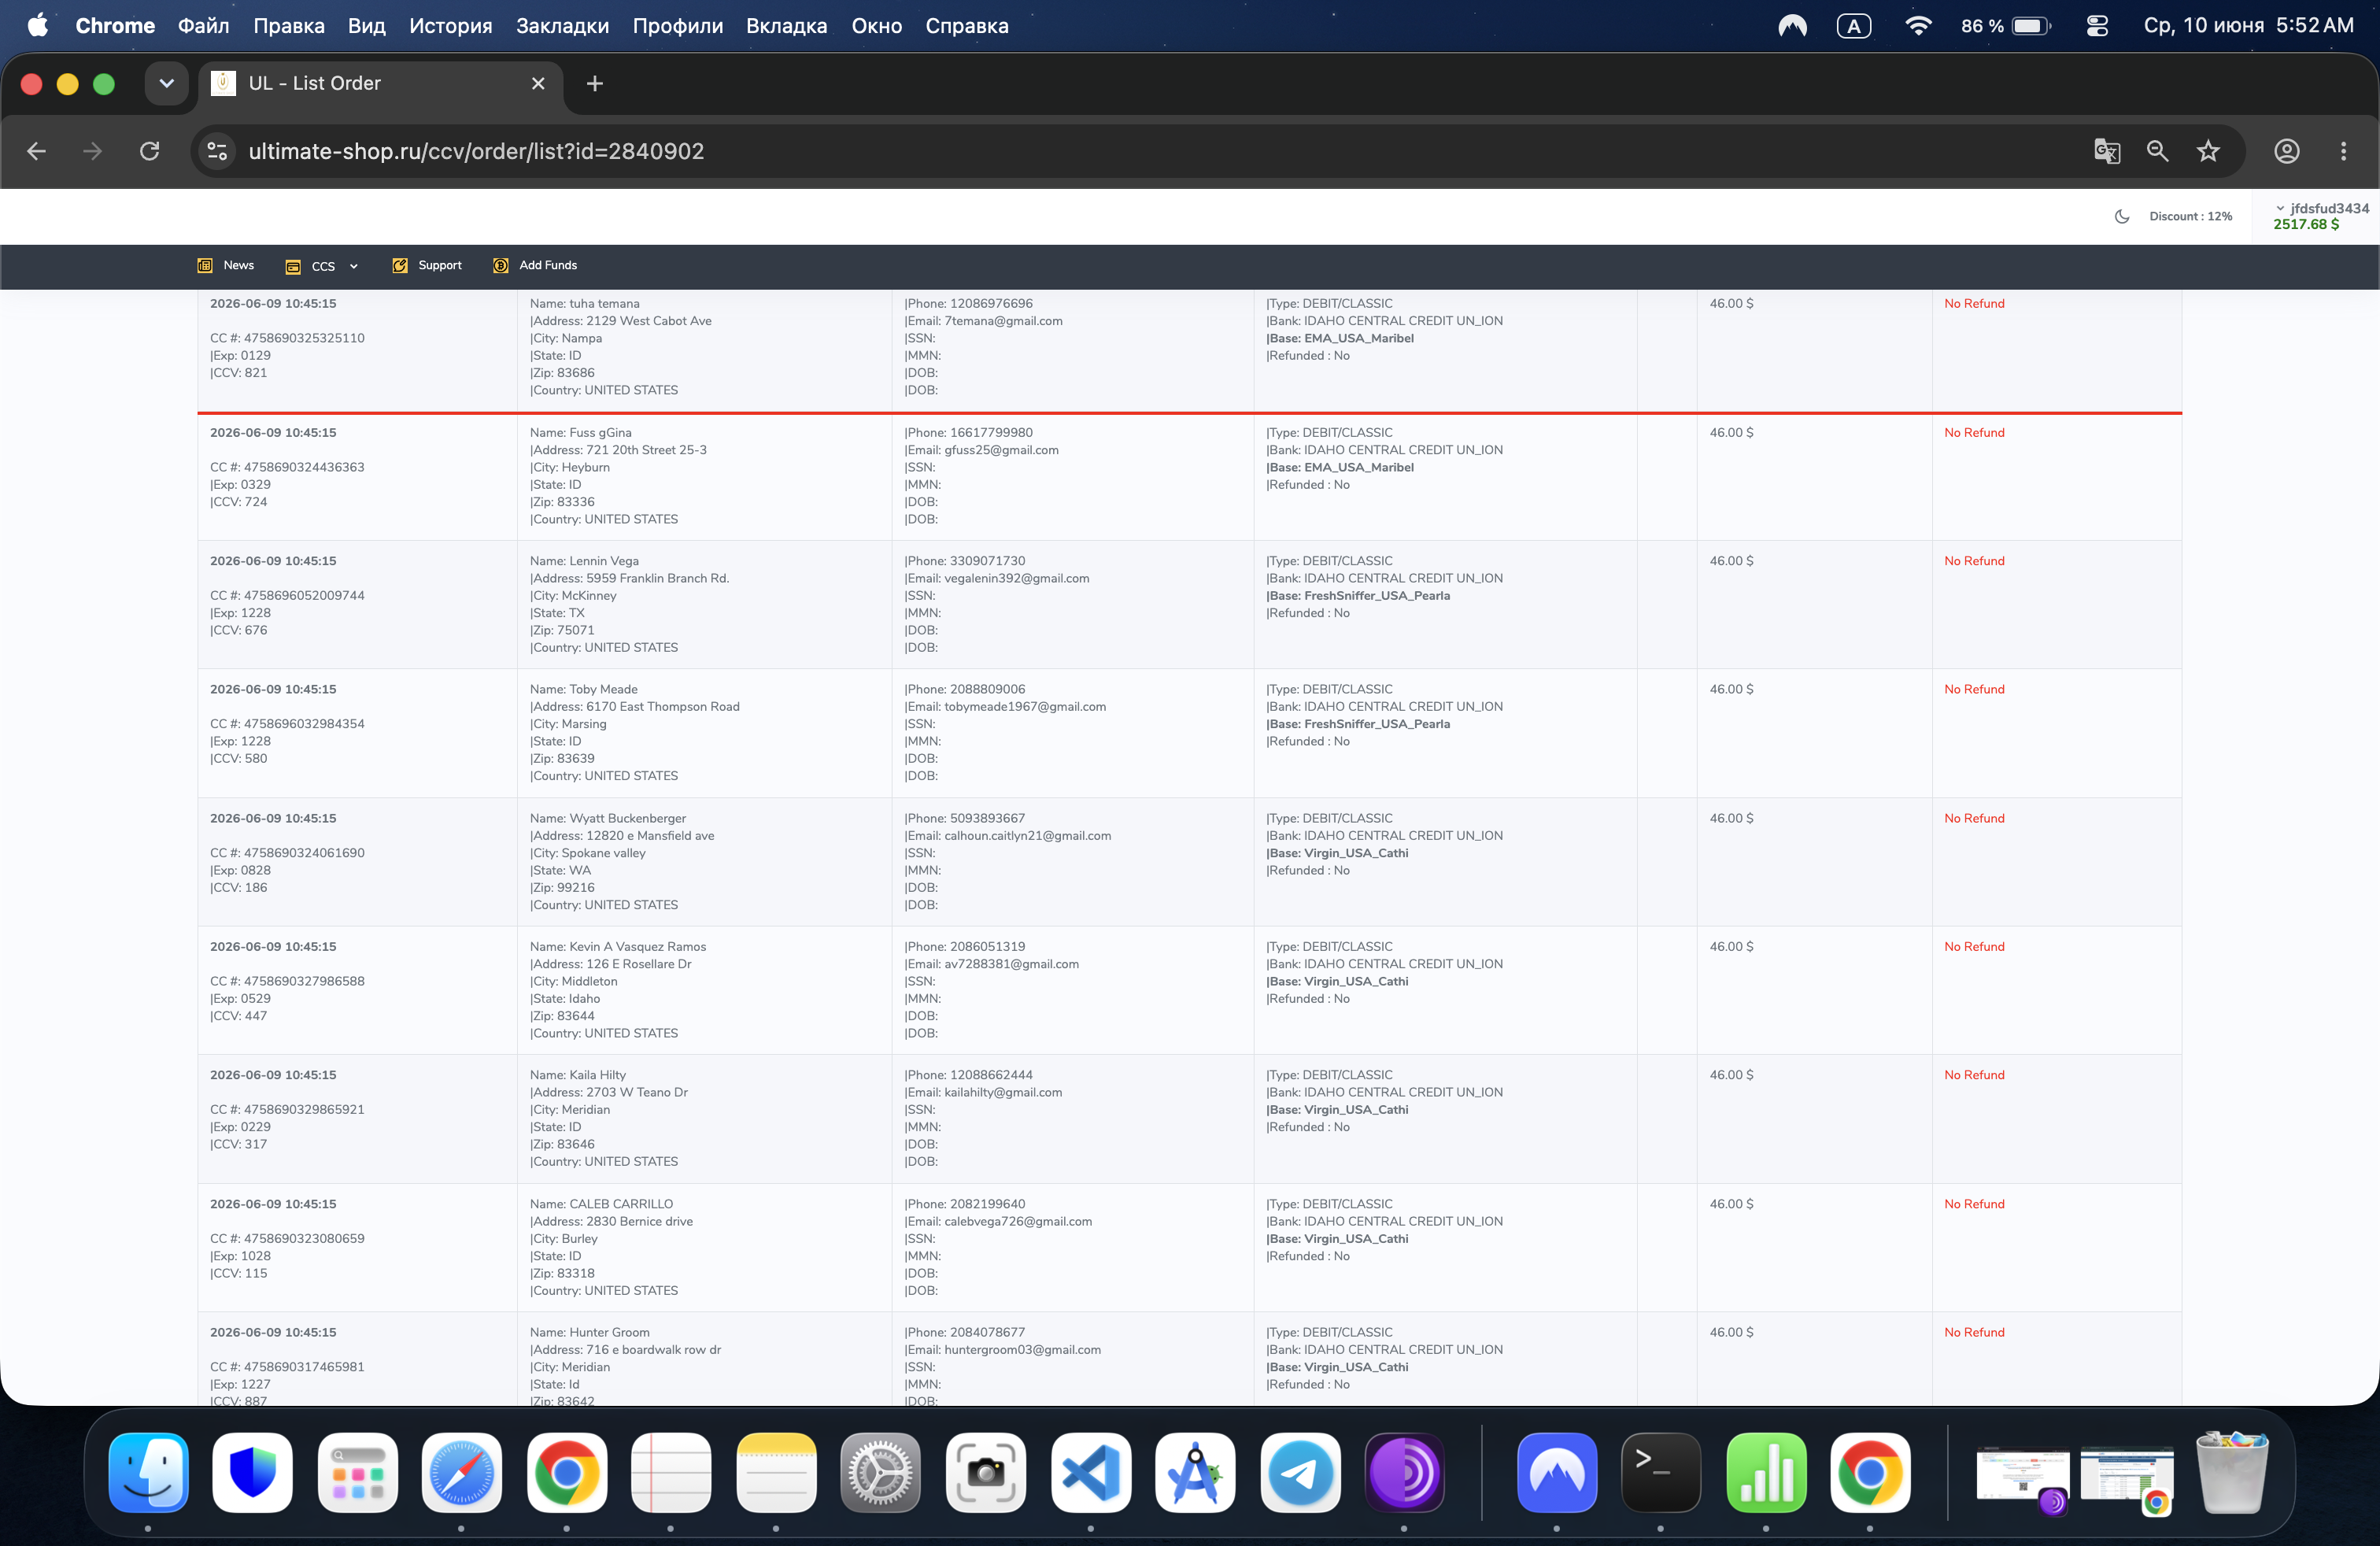This screenshot has width=2380, height=1546.
Task: Click the battery status icon
Action: [x=2031, y=26]
